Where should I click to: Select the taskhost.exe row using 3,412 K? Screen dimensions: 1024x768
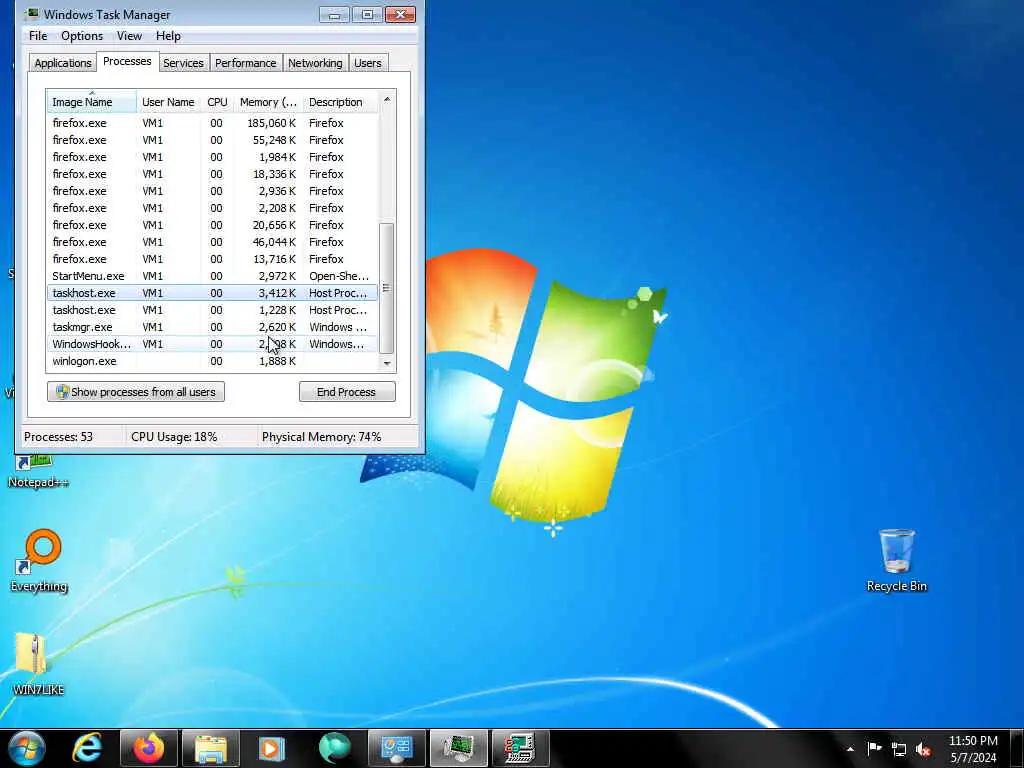pos(213,293)
